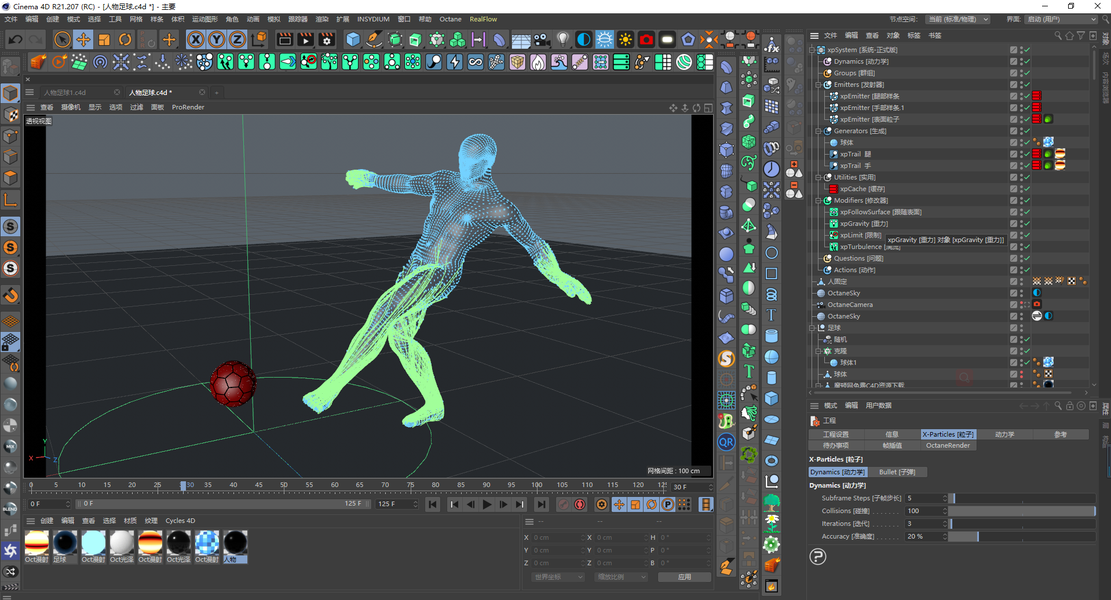Image resolution: width=1111 pixels, height=600 pixels.
Task: Select the Live Selection tool
Action: point(62,40)
